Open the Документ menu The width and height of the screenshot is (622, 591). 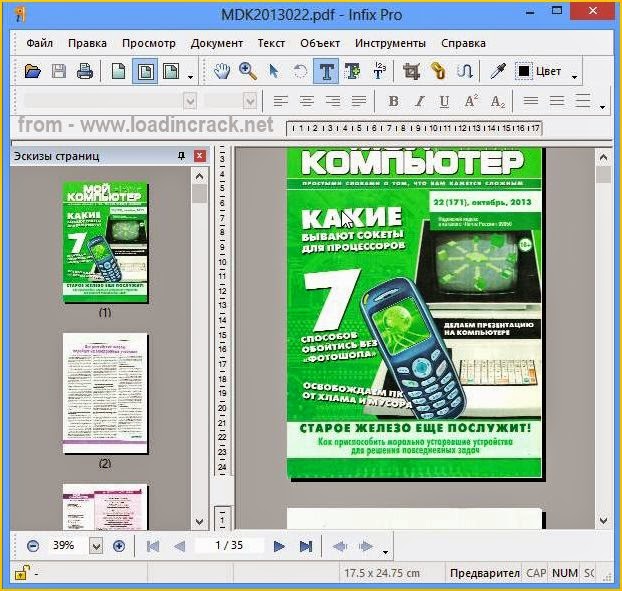point(217,43)
